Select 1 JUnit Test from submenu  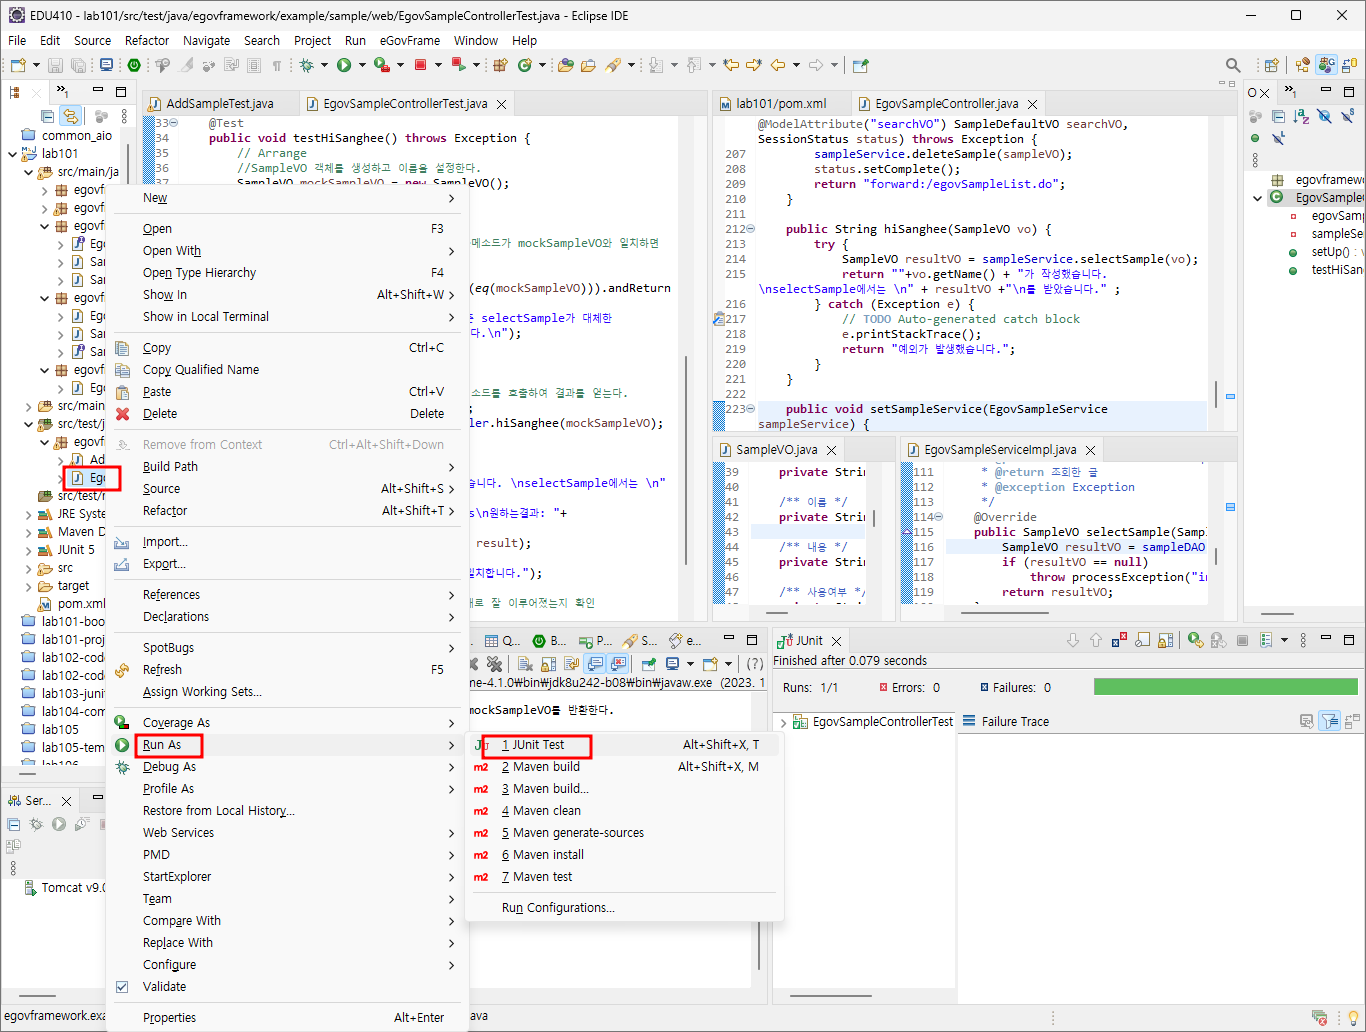[533, 745]
